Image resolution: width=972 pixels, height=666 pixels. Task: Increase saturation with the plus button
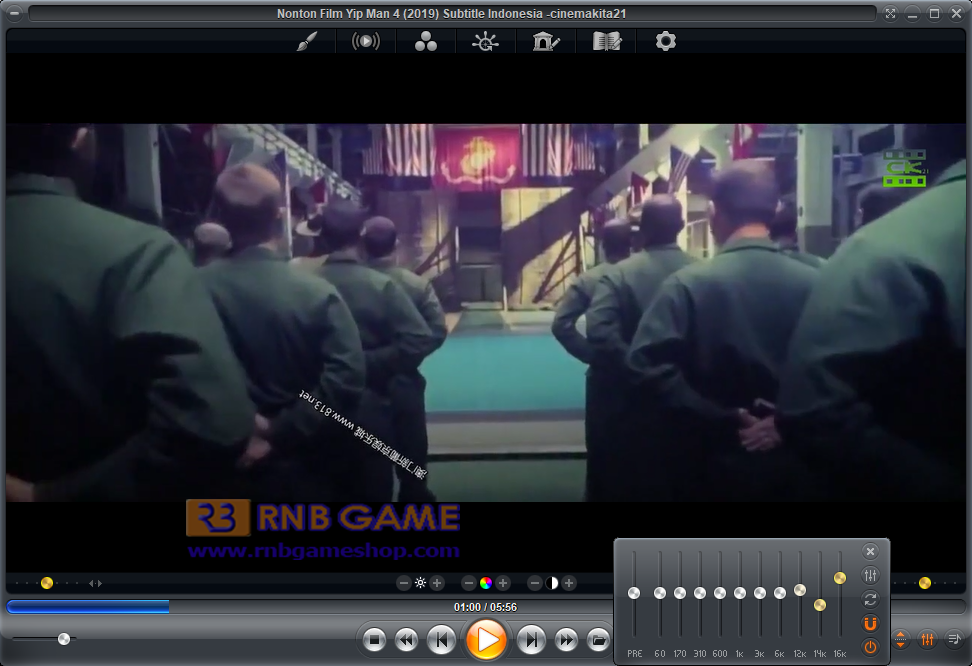(503, 583)
